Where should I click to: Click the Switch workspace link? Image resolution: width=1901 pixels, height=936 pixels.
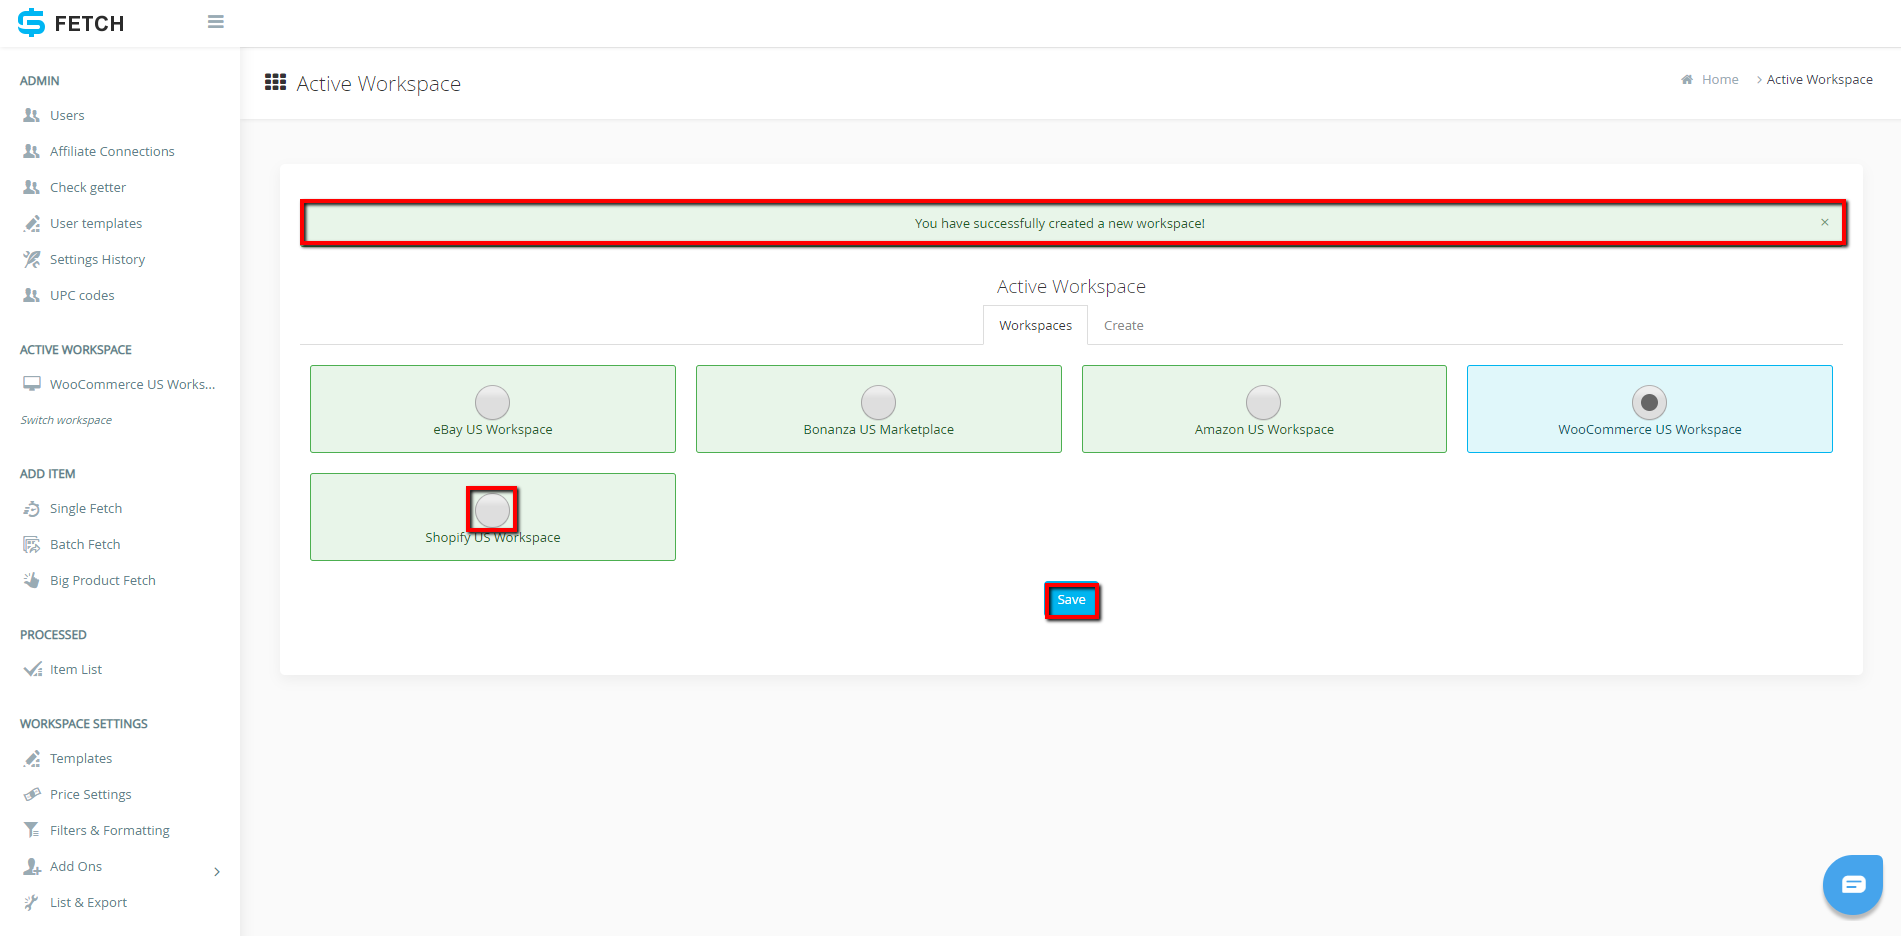pos(66,420)
